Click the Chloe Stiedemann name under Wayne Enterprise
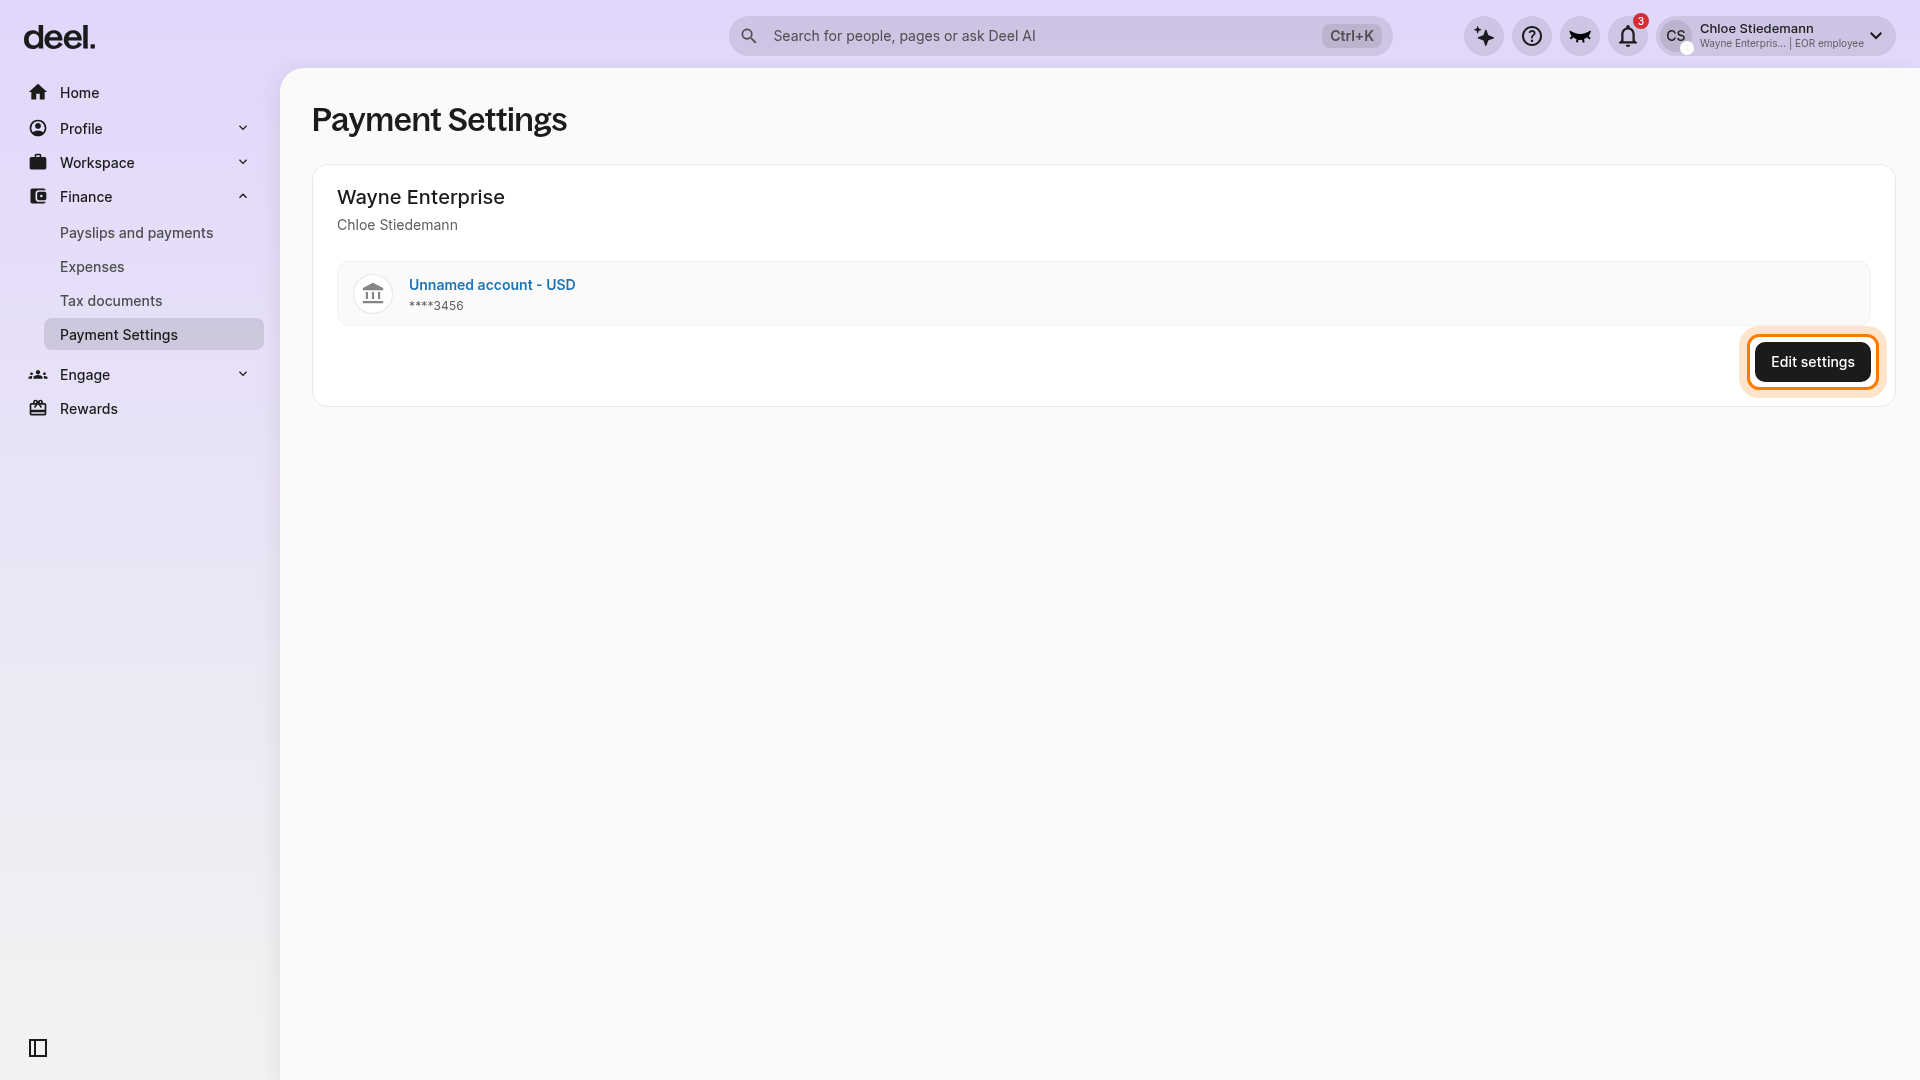The image size is (1920, 1080). click(x=397, y=225)
